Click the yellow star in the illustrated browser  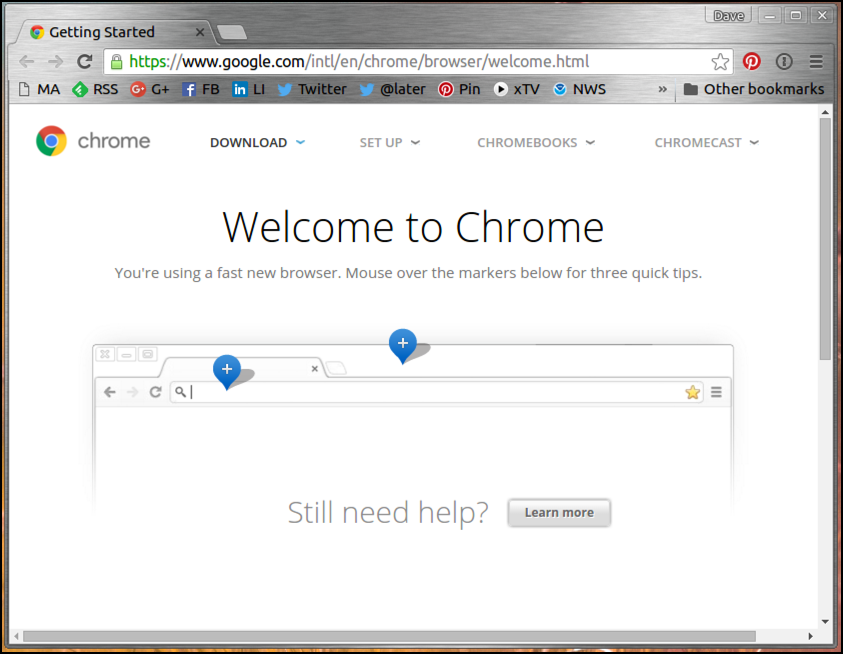click(692, 392)
